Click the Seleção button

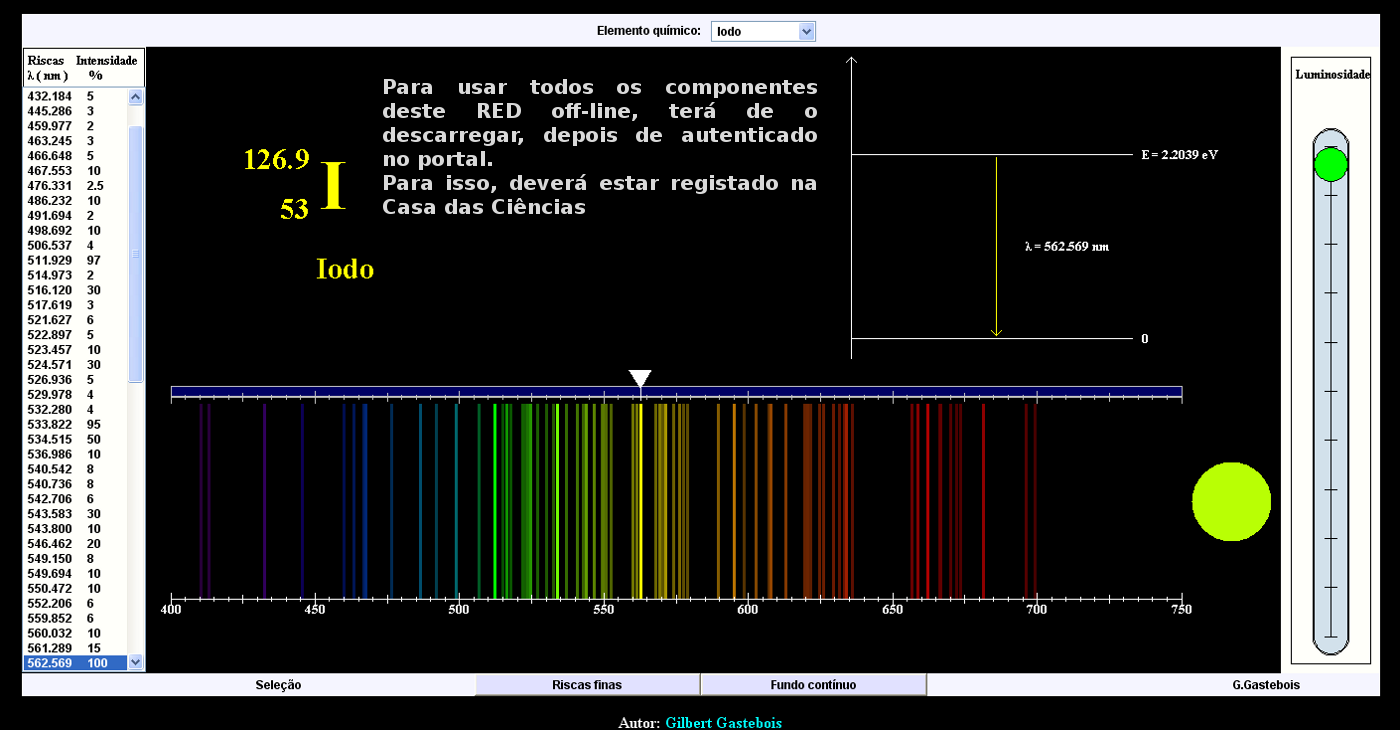click(x=278, y=685)
